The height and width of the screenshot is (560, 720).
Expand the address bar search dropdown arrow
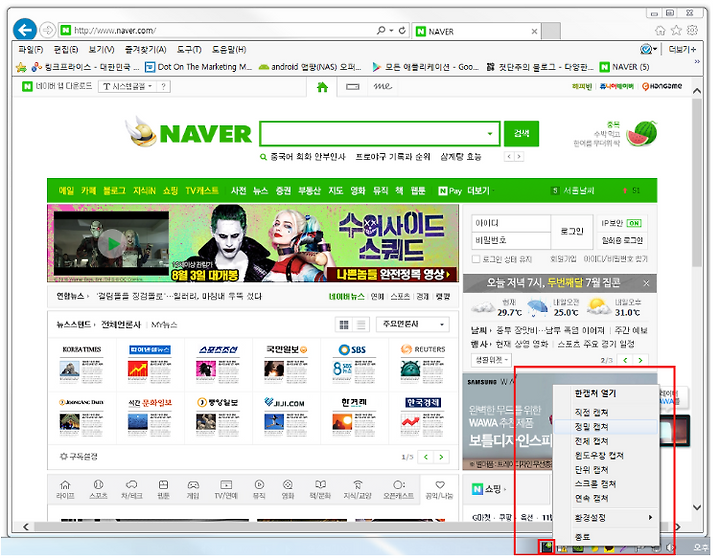392,30
